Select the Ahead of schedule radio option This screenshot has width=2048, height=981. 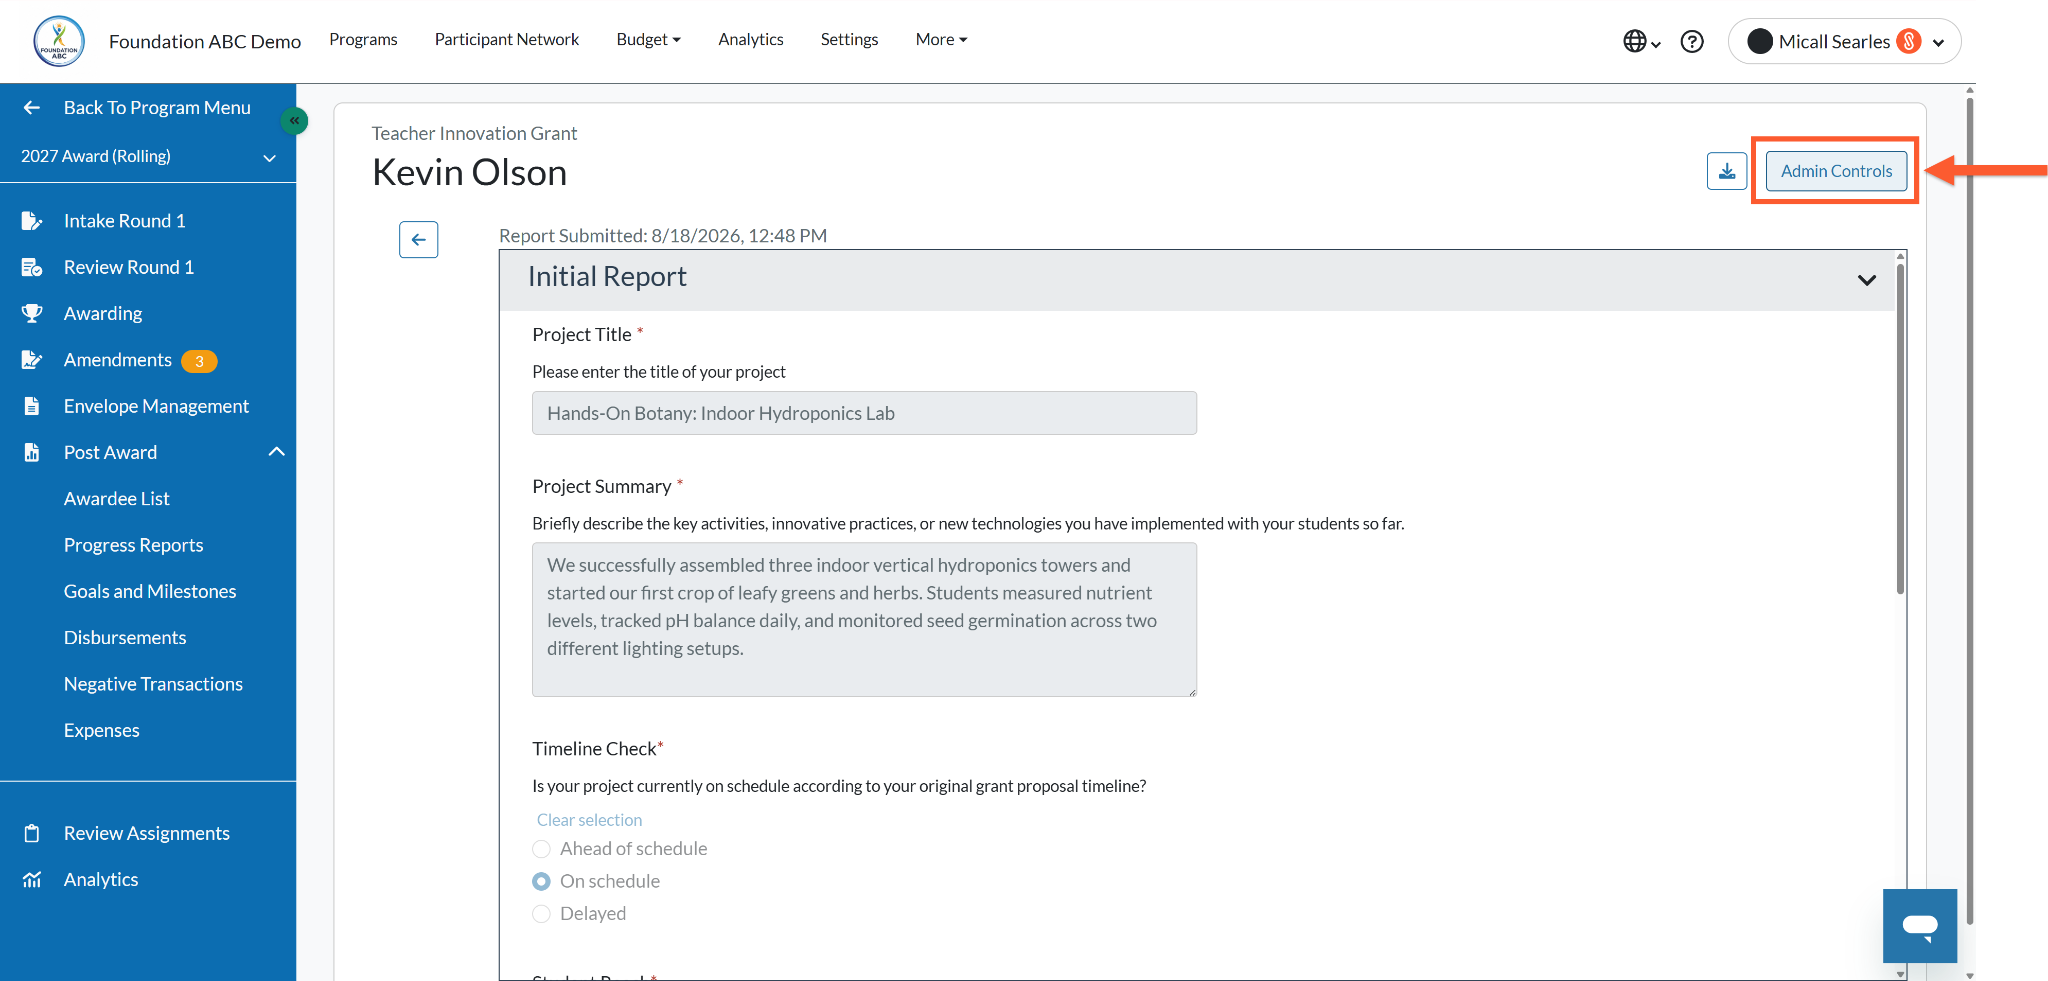541,849
